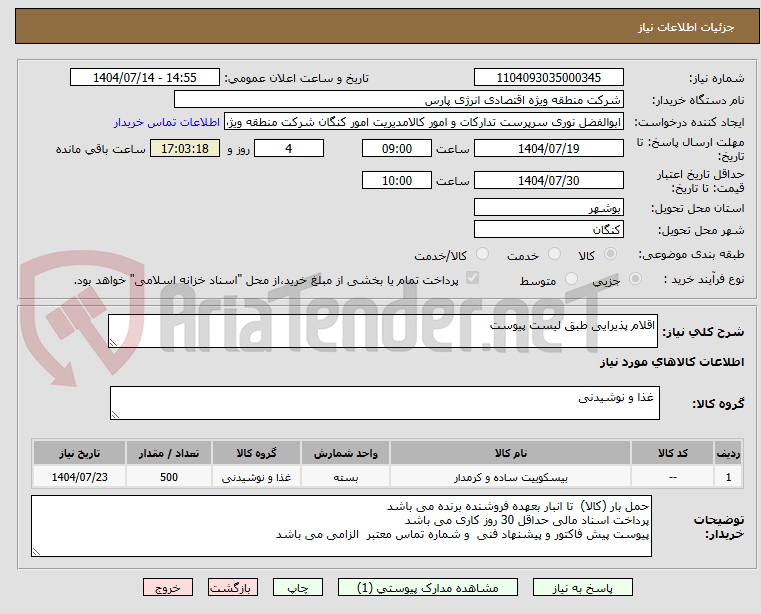761x614 pixels.
Task: Click the validity time field 10:00
Action: pyautogui.click(x=397, y=181)
